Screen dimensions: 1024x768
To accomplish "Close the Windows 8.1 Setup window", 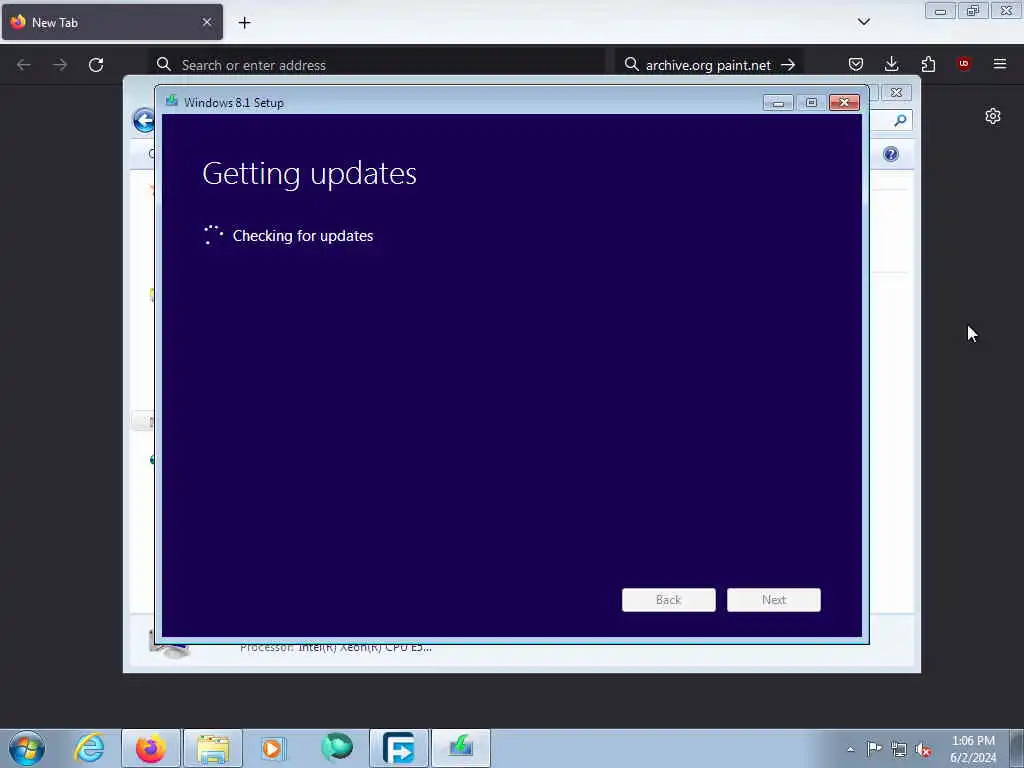I will tap(844, 103).
